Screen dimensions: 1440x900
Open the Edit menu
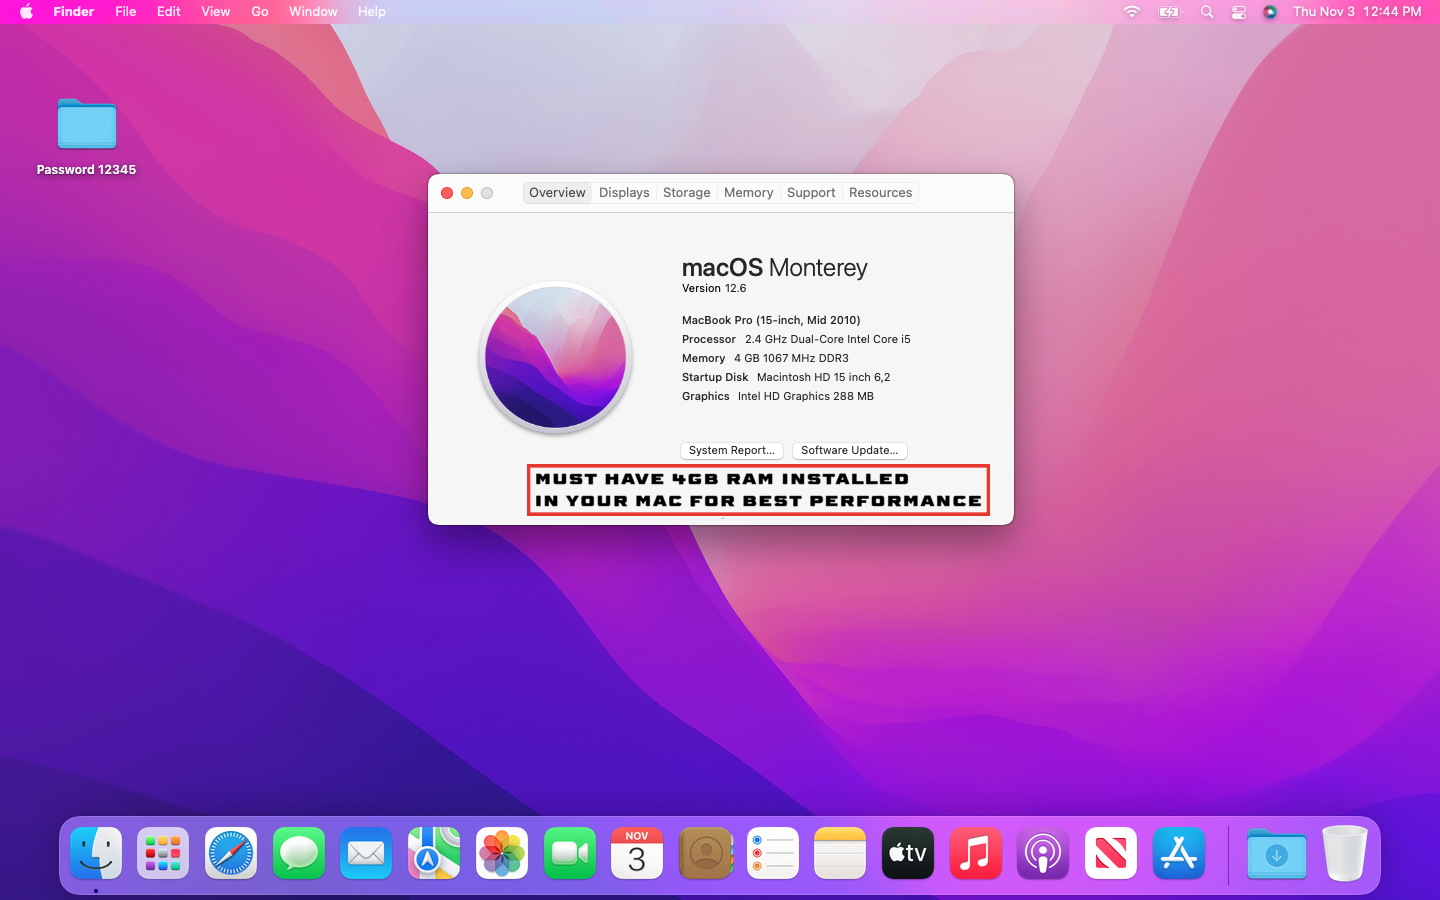[169, 12]
